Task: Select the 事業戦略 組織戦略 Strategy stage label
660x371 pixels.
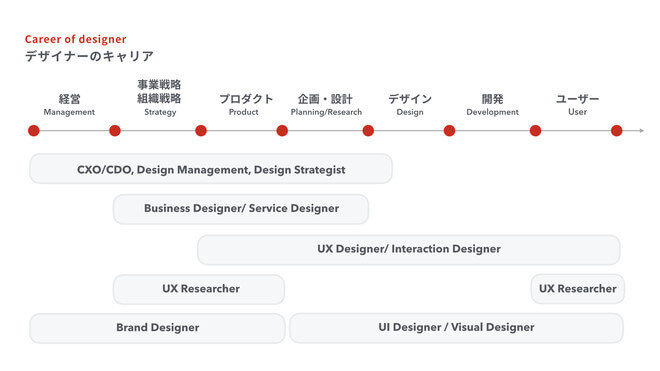Action: tap(160, 97)
